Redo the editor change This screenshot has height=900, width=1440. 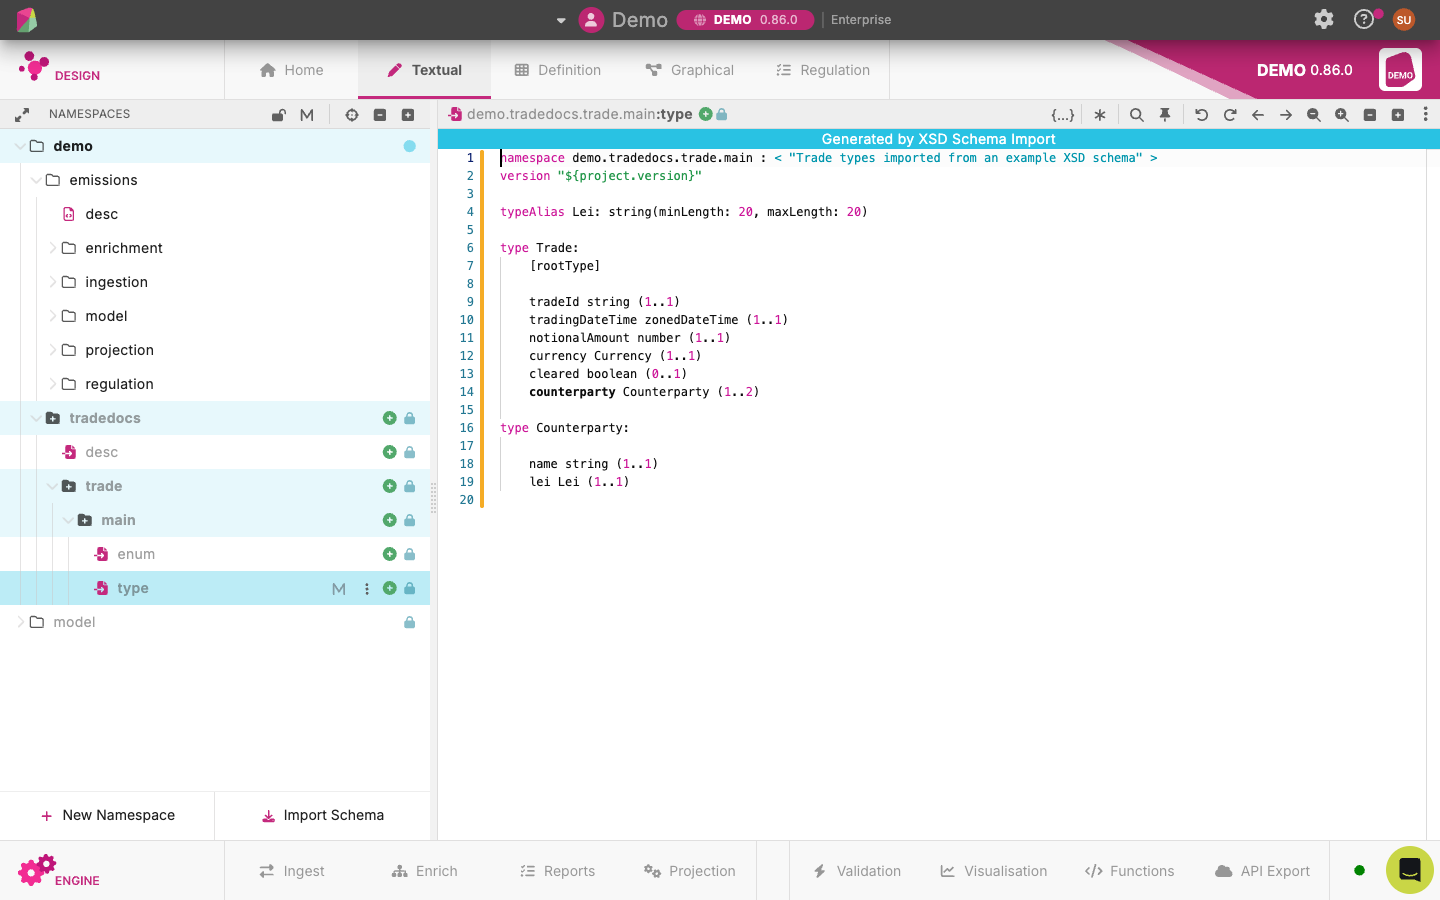[1230, 115]
